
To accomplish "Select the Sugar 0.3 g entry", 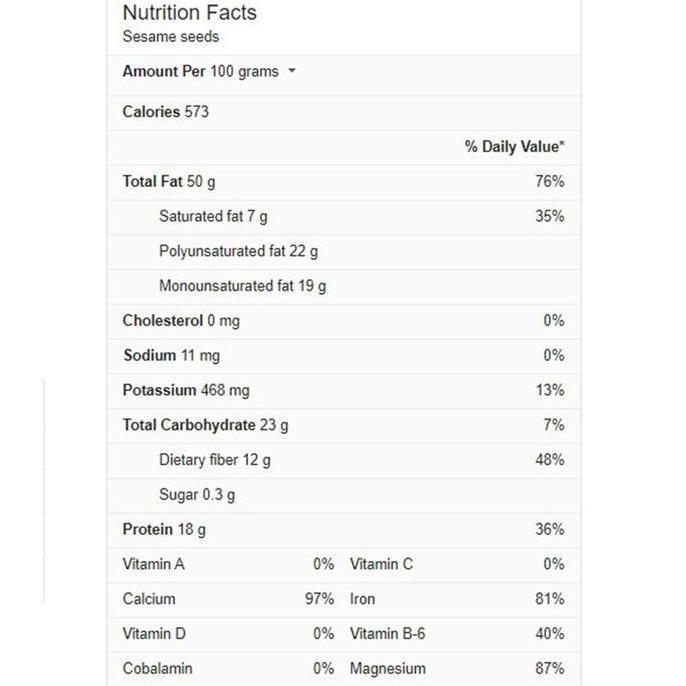I will tap(197, 495).
